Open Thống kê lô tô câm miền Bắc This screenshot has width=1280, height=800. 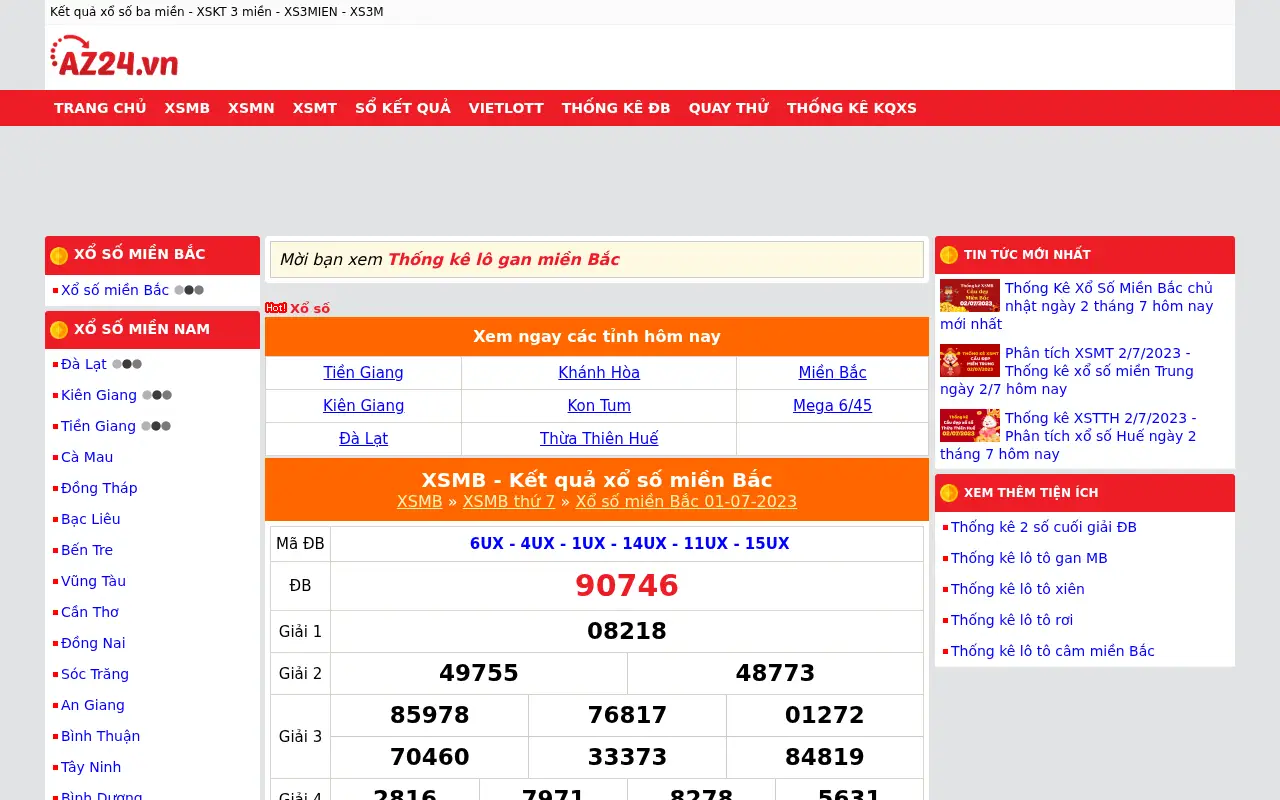pyautogui.click(x=1053, y=651)
